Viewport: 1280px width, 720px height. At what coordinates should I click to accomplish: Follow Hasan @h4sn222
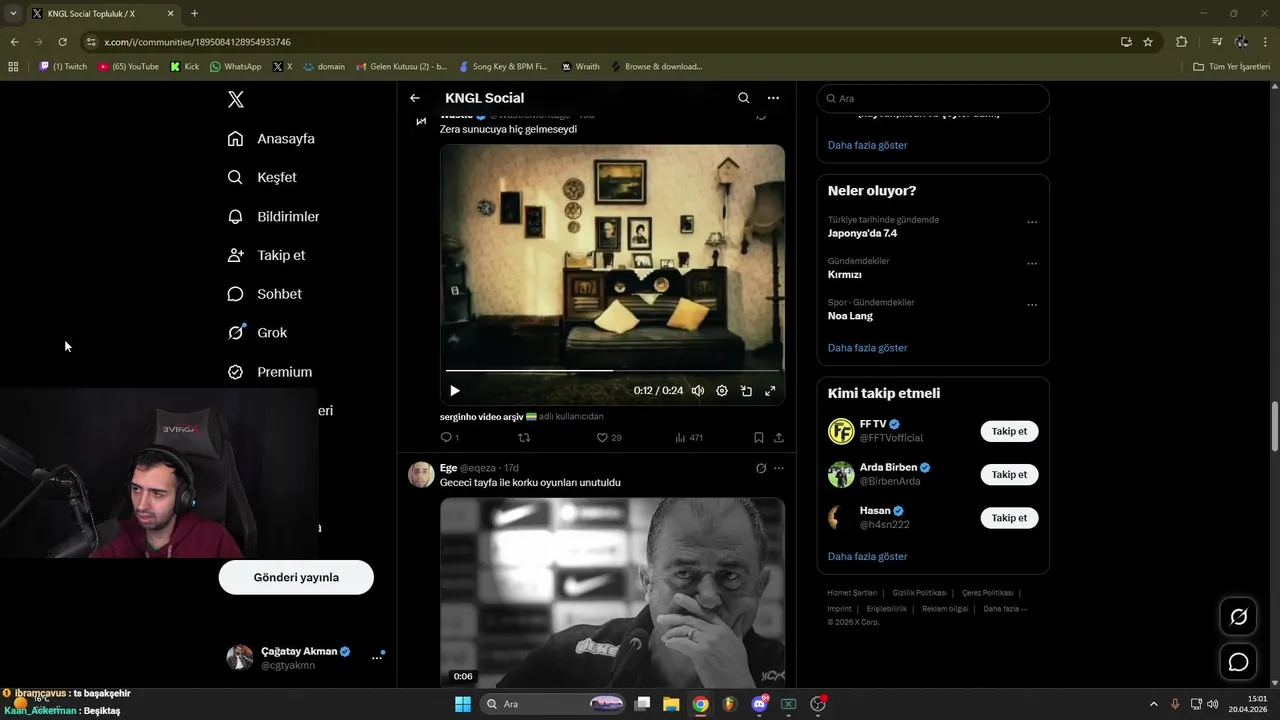1009,518
